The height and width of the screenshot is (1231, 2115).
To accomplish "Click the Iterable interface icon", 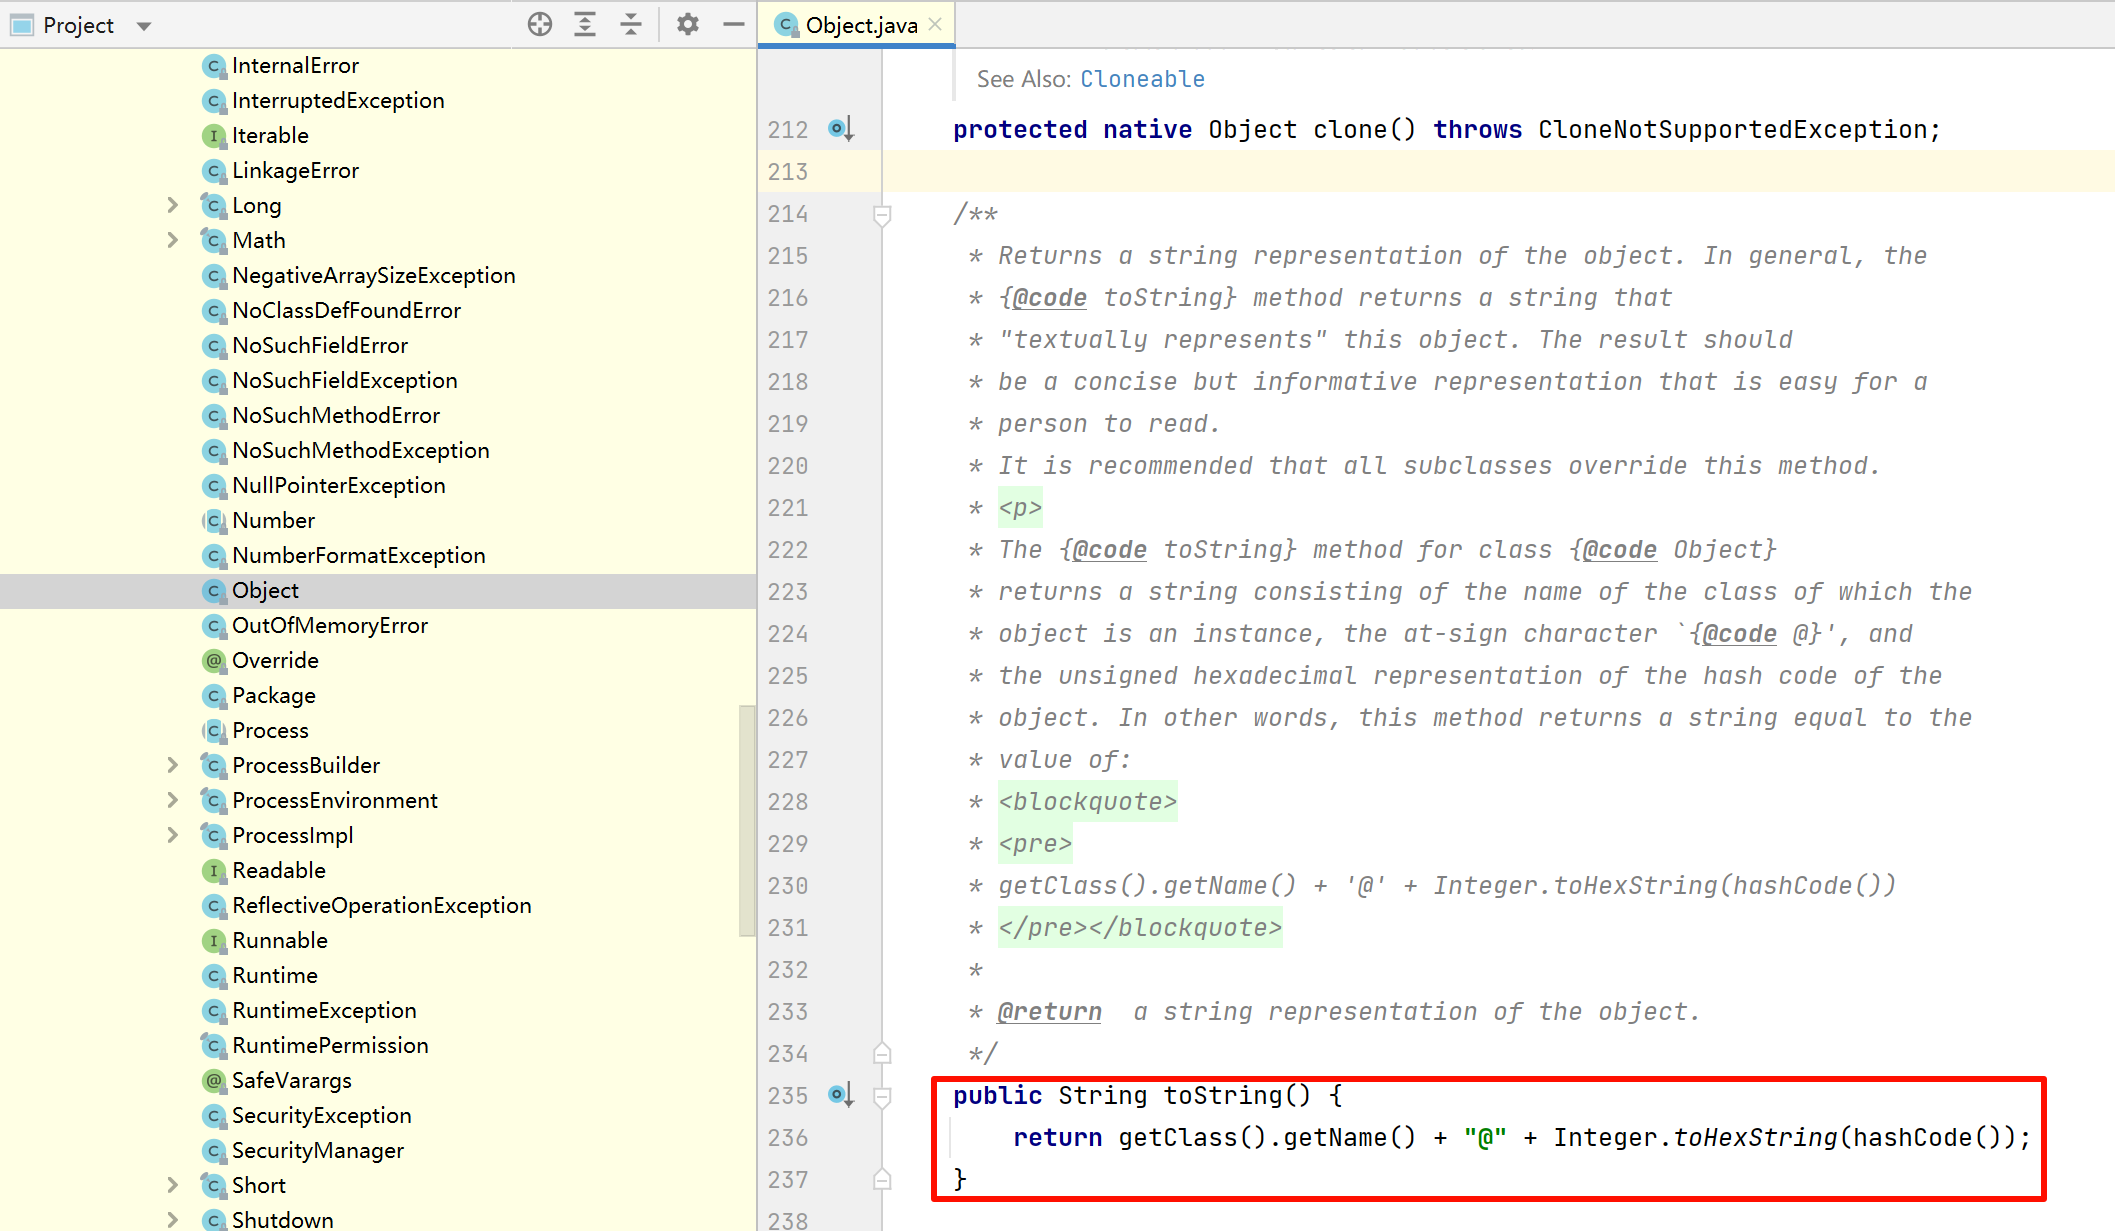I will [x=213, y=136].
